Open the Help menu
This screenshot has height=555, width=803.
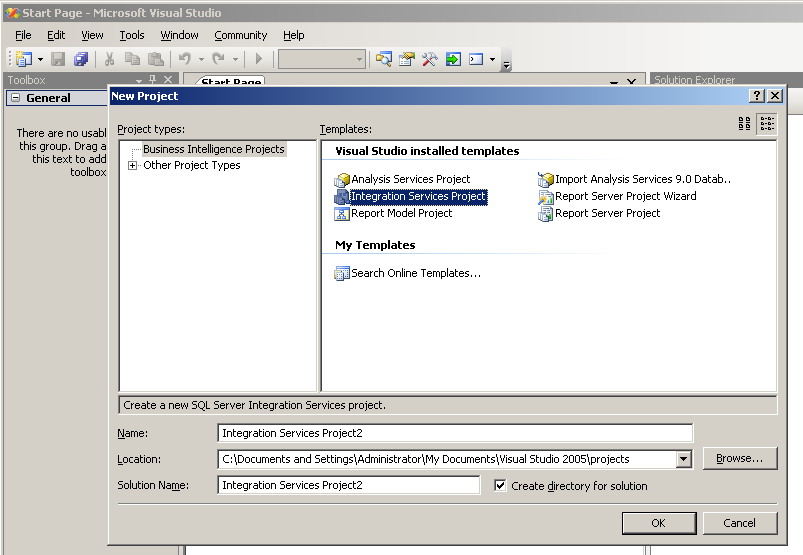pos(293,35)
